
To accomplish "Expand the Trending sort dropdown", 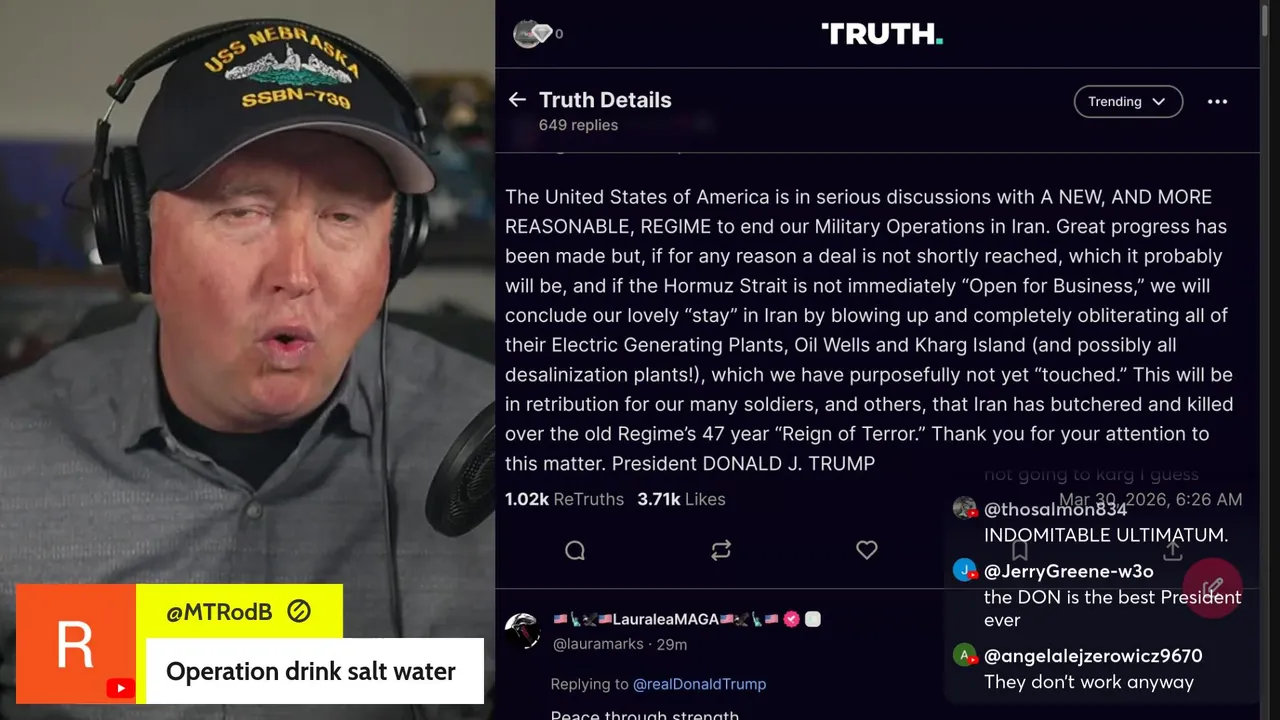I will point(1128,102).
